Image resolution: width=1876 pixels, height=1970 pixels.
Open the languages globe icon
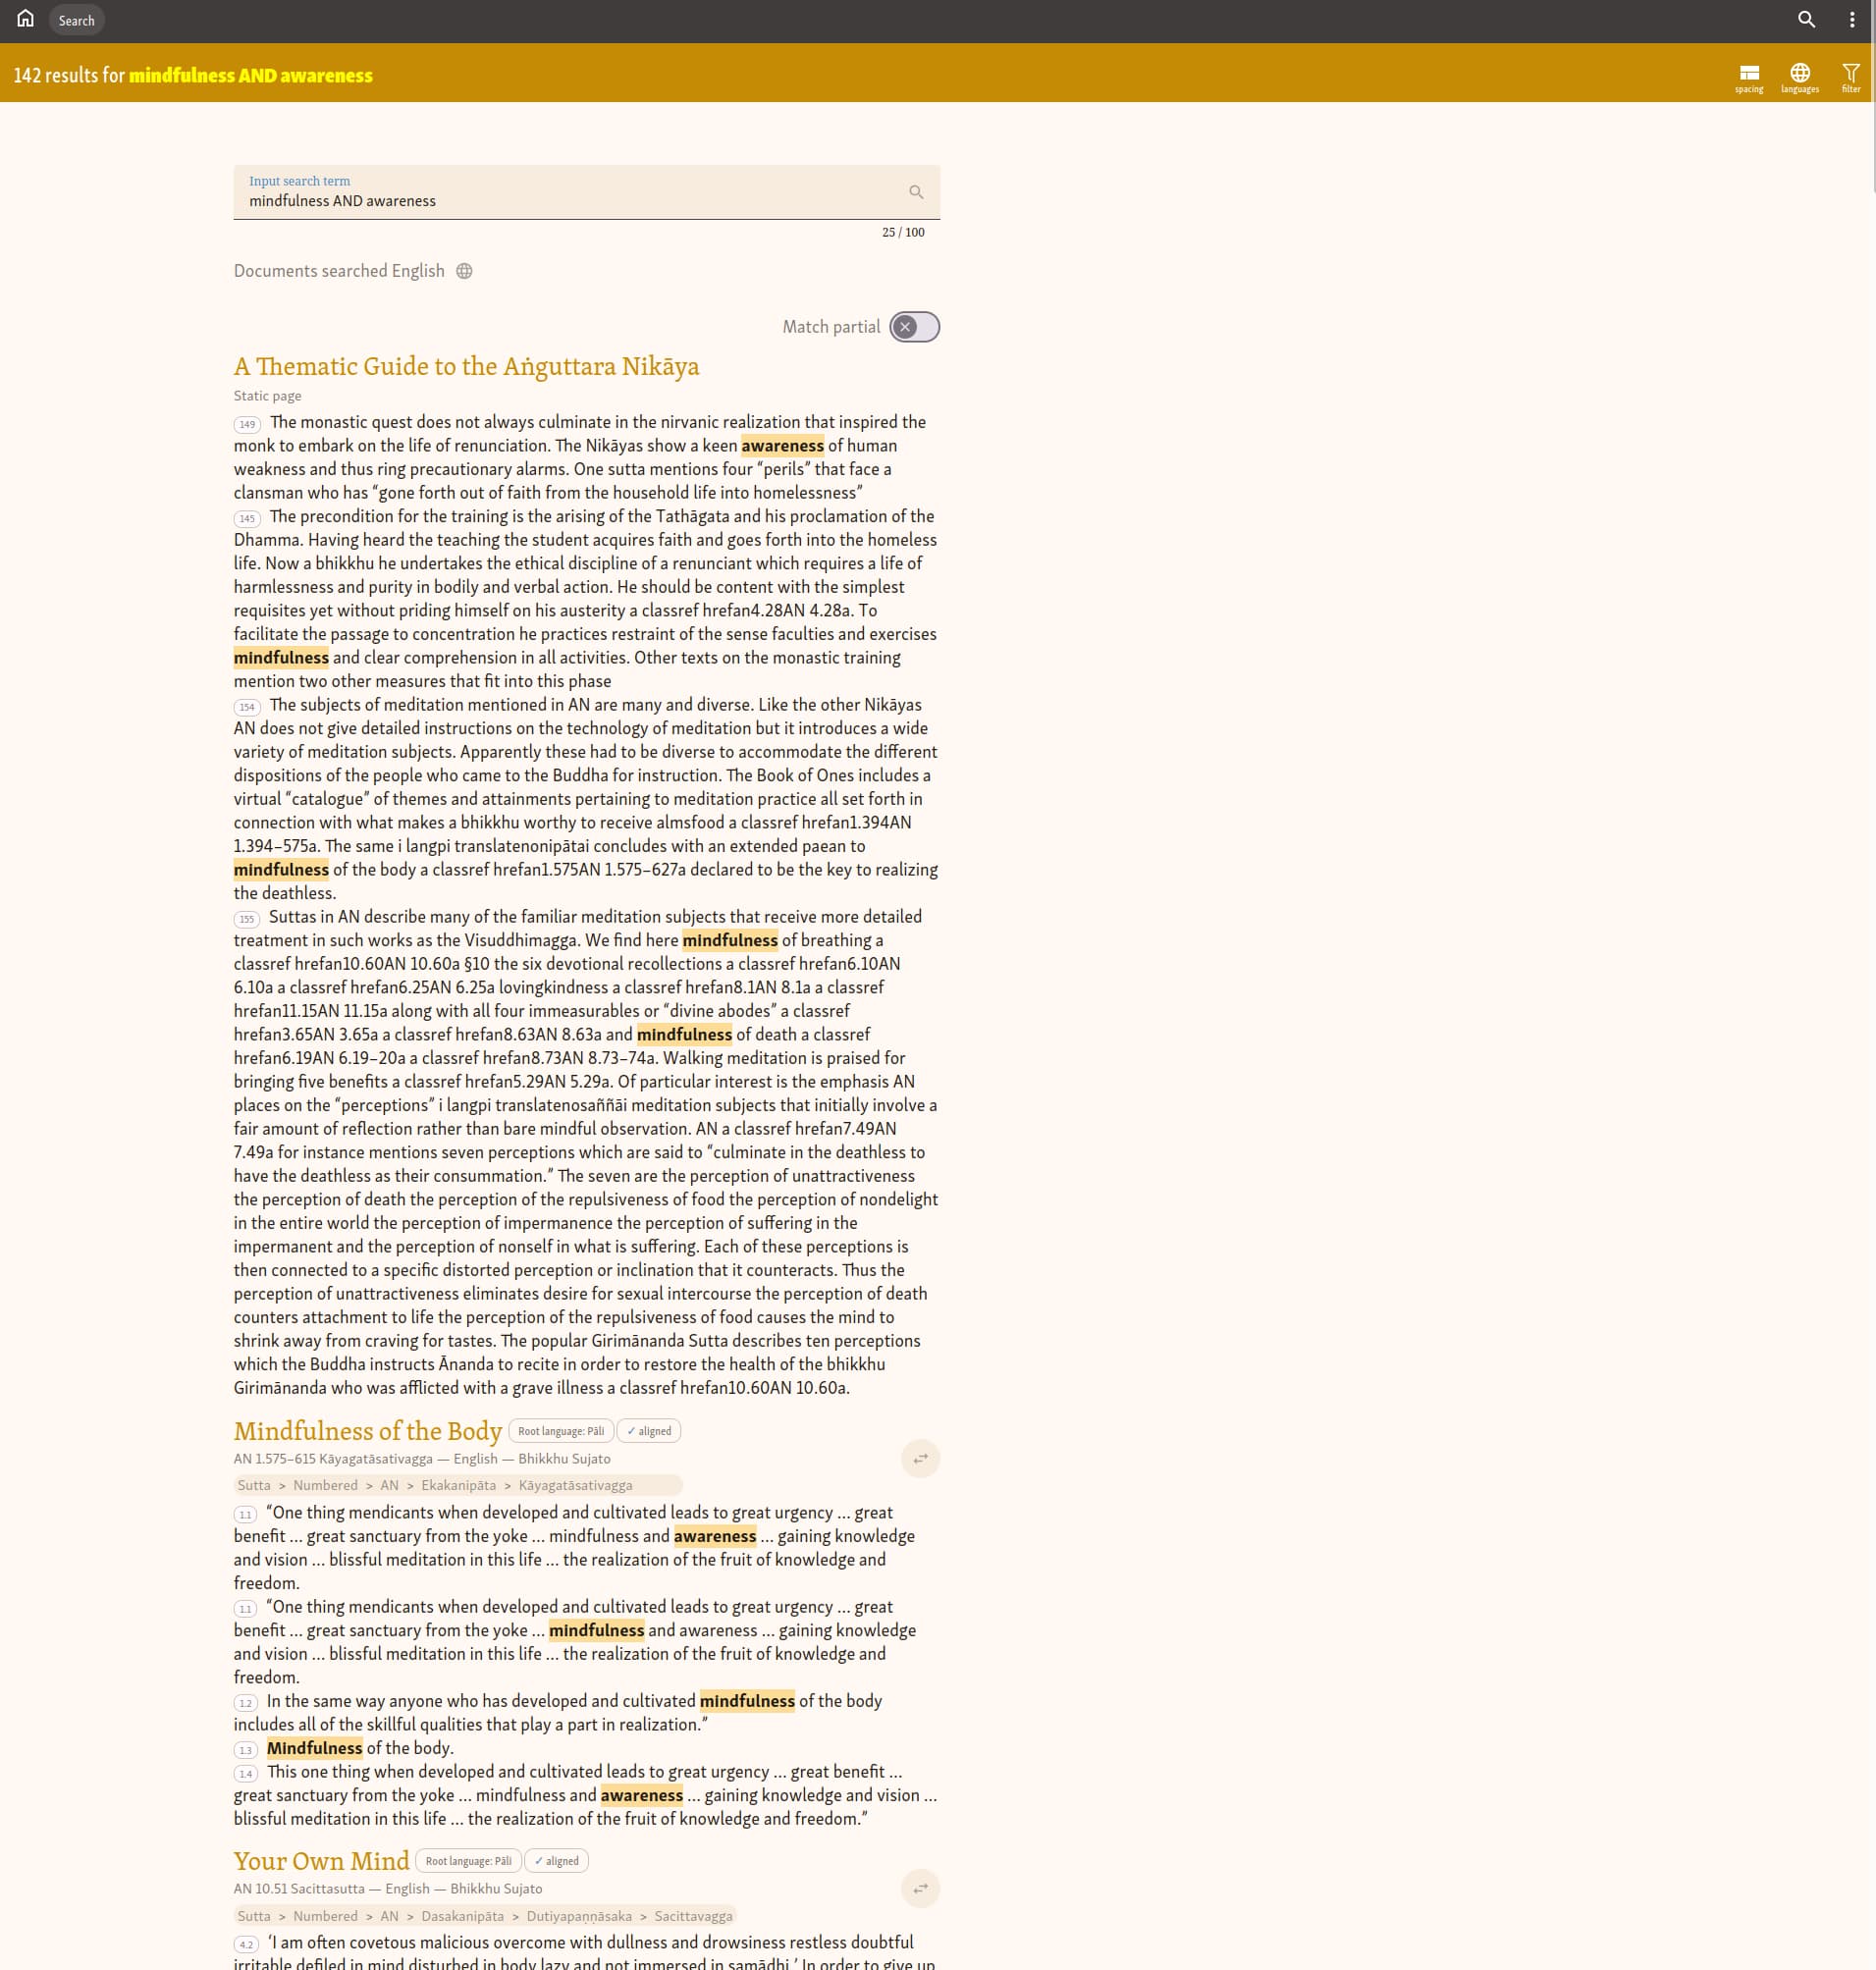click(x=1799, y=76)
